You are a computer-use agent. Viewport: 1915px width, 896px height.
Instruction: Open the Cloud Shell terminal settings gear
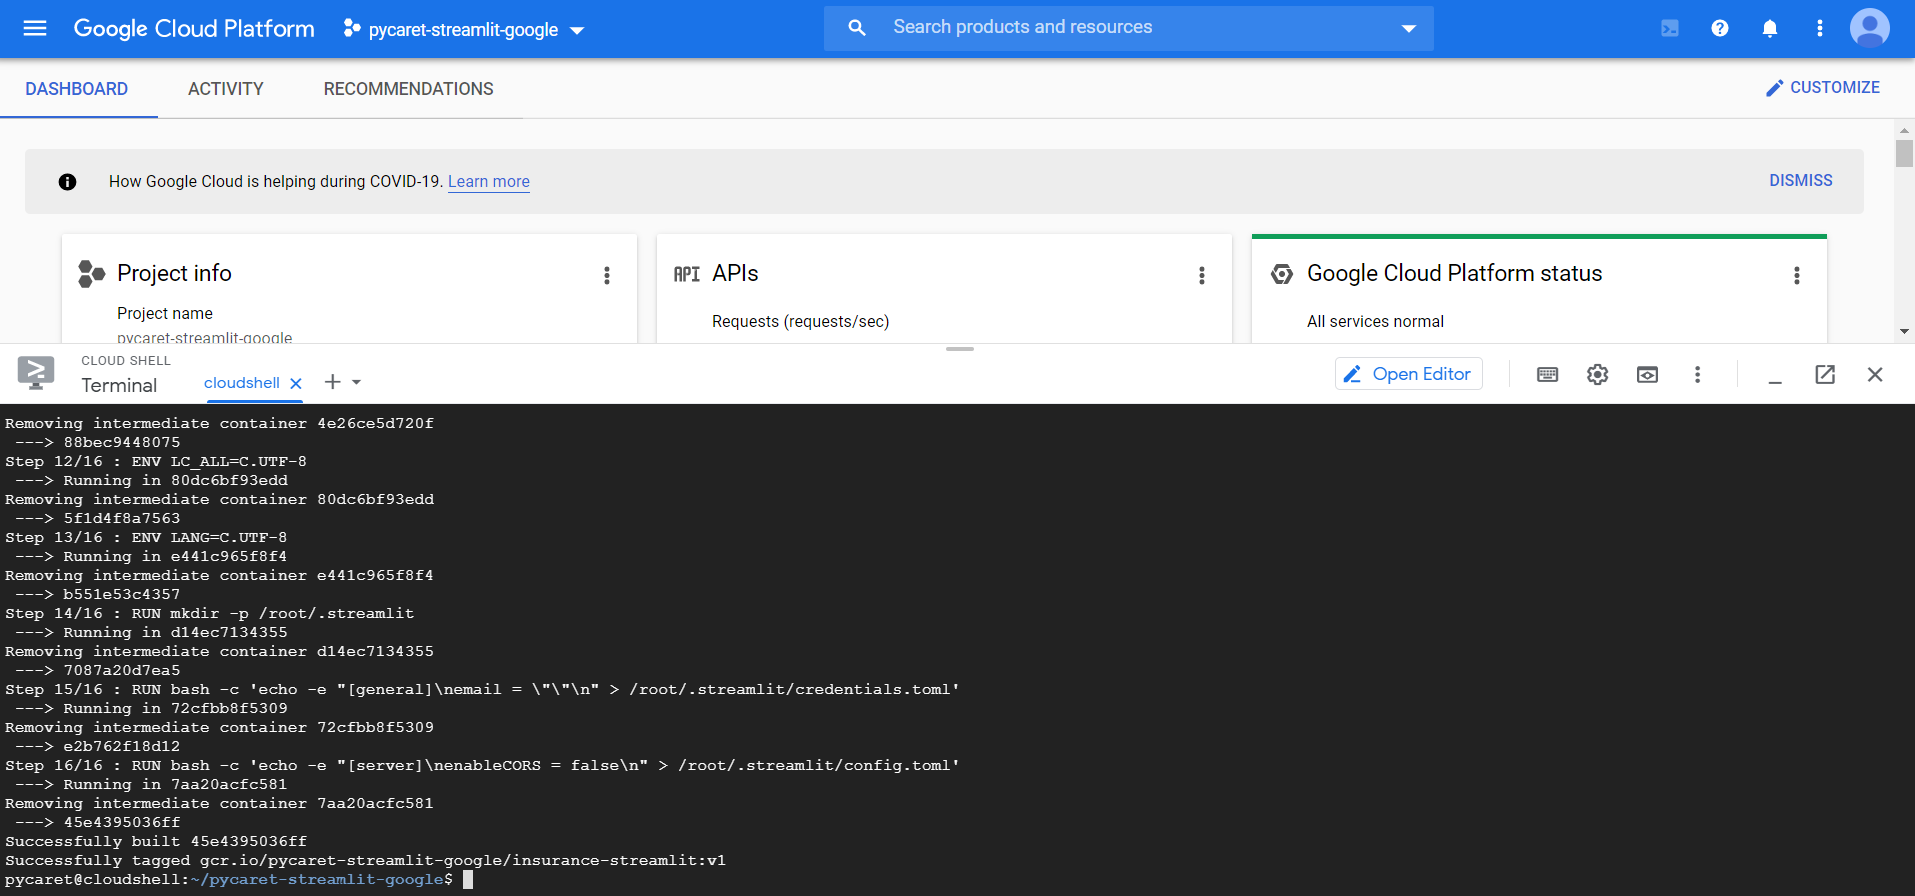pyautogui.click(x=1597, y=374)
